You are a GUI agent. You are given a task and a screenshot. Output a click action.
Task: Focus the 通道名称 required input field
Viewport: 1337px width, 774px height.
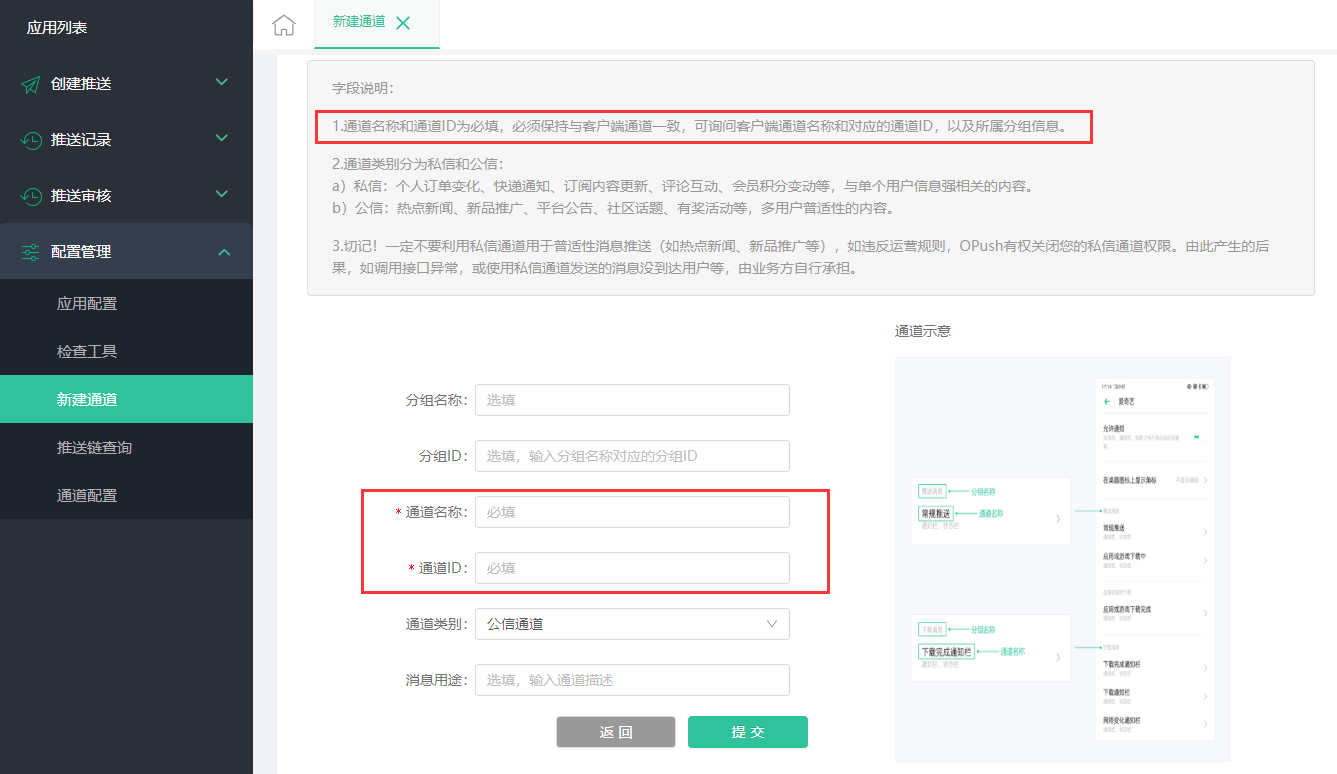632,512
